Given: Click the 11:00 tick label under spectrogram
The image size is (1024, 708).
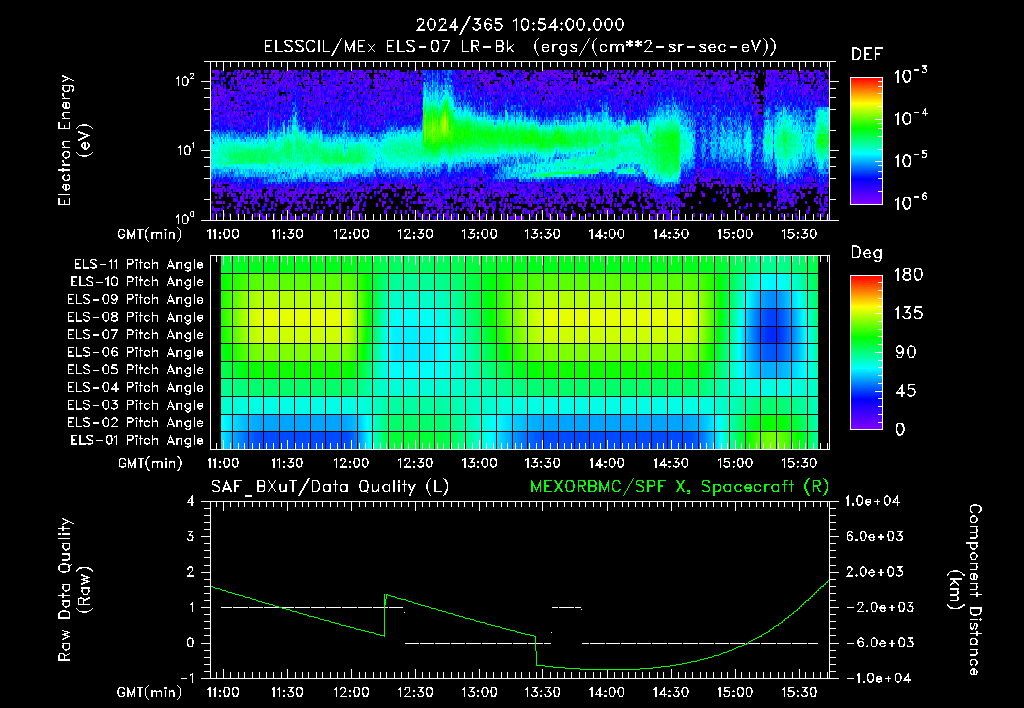Looking at the screenshot, I should click(223, 234).
